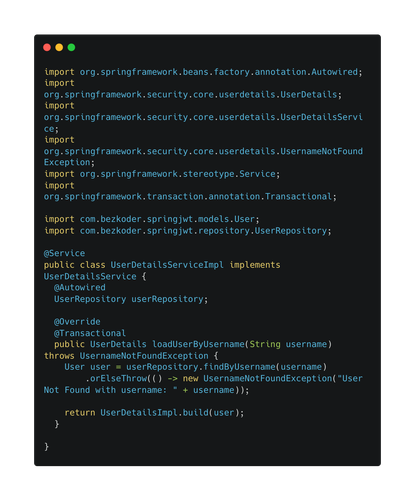Screen dimensions: 415x500
Task: Click the red close dot
Action: (x=47, y=47)
